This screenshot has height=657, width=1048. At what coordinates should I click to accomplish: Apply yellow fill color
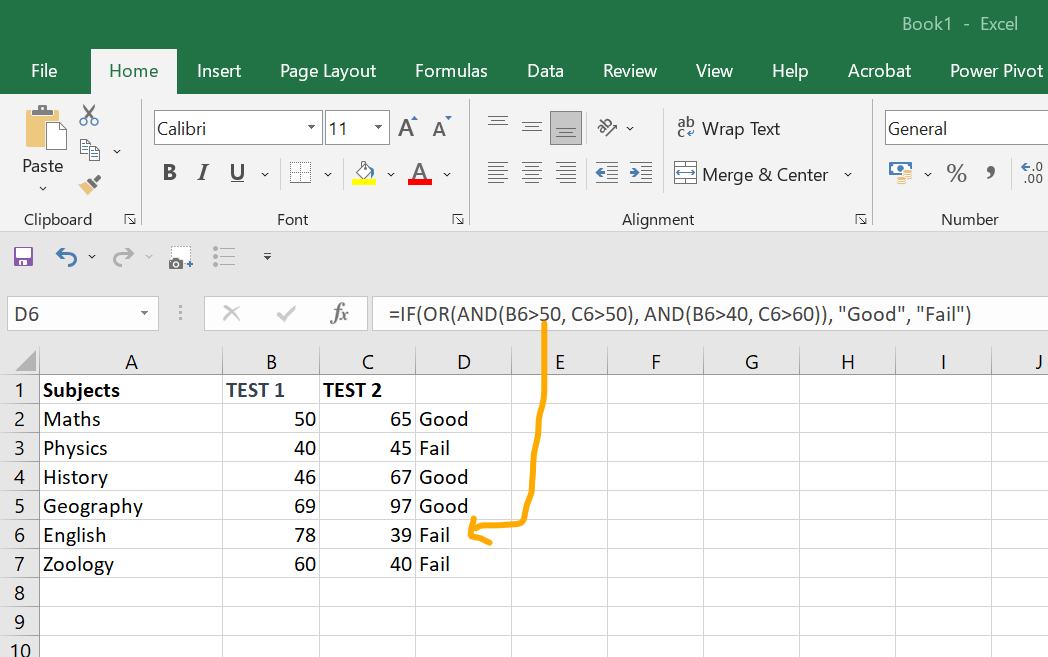pyautogui.click(x=364, y=173)
